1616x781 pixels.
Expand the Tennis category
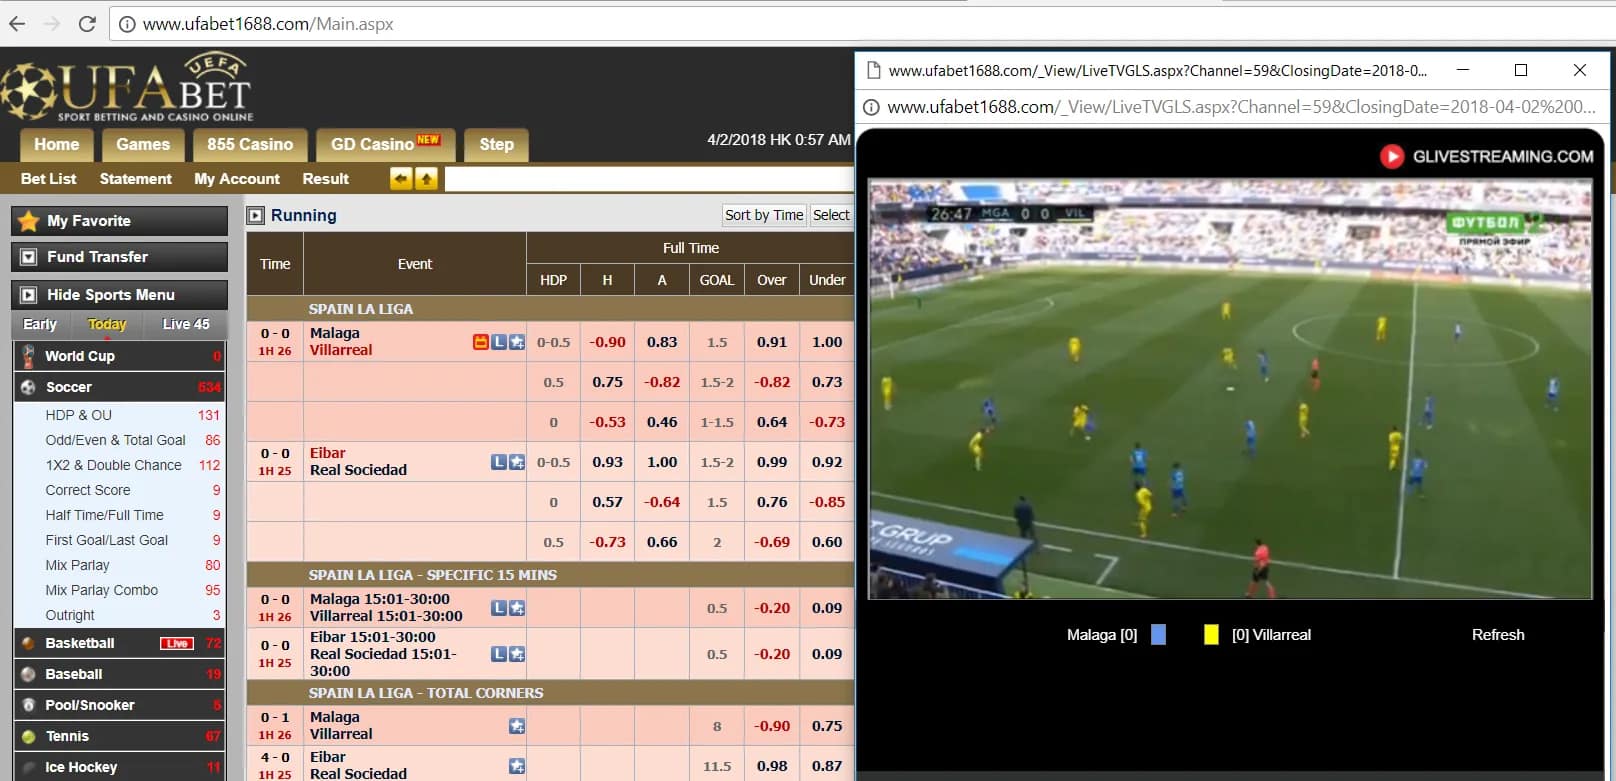(120, 736)
